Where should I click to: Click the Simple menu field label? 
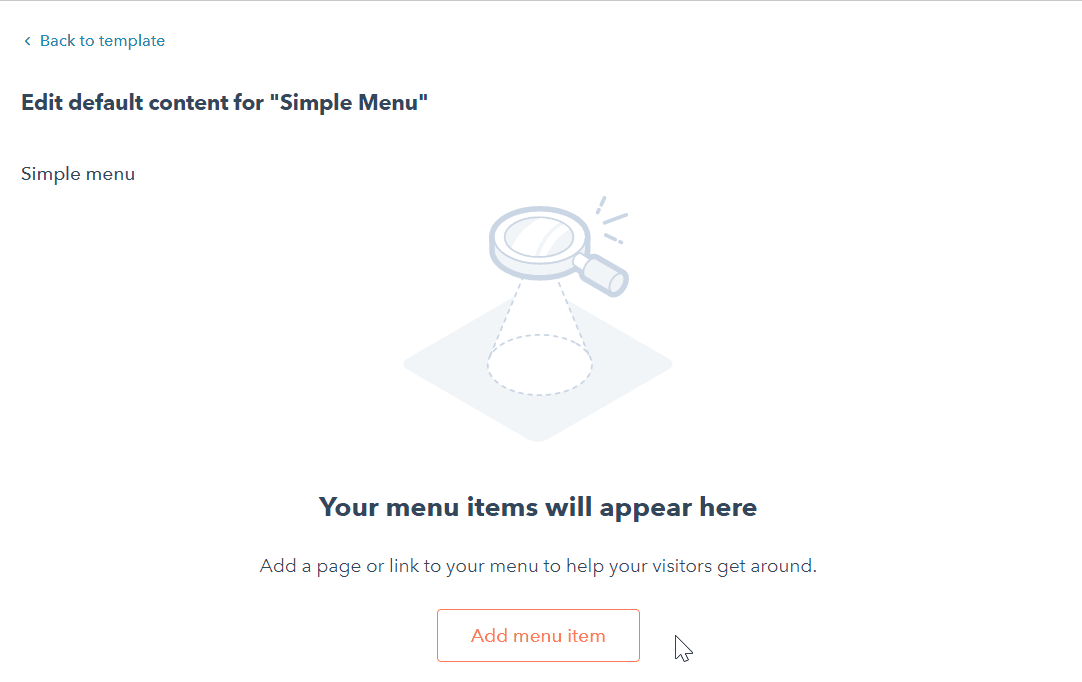coord(78,174)
